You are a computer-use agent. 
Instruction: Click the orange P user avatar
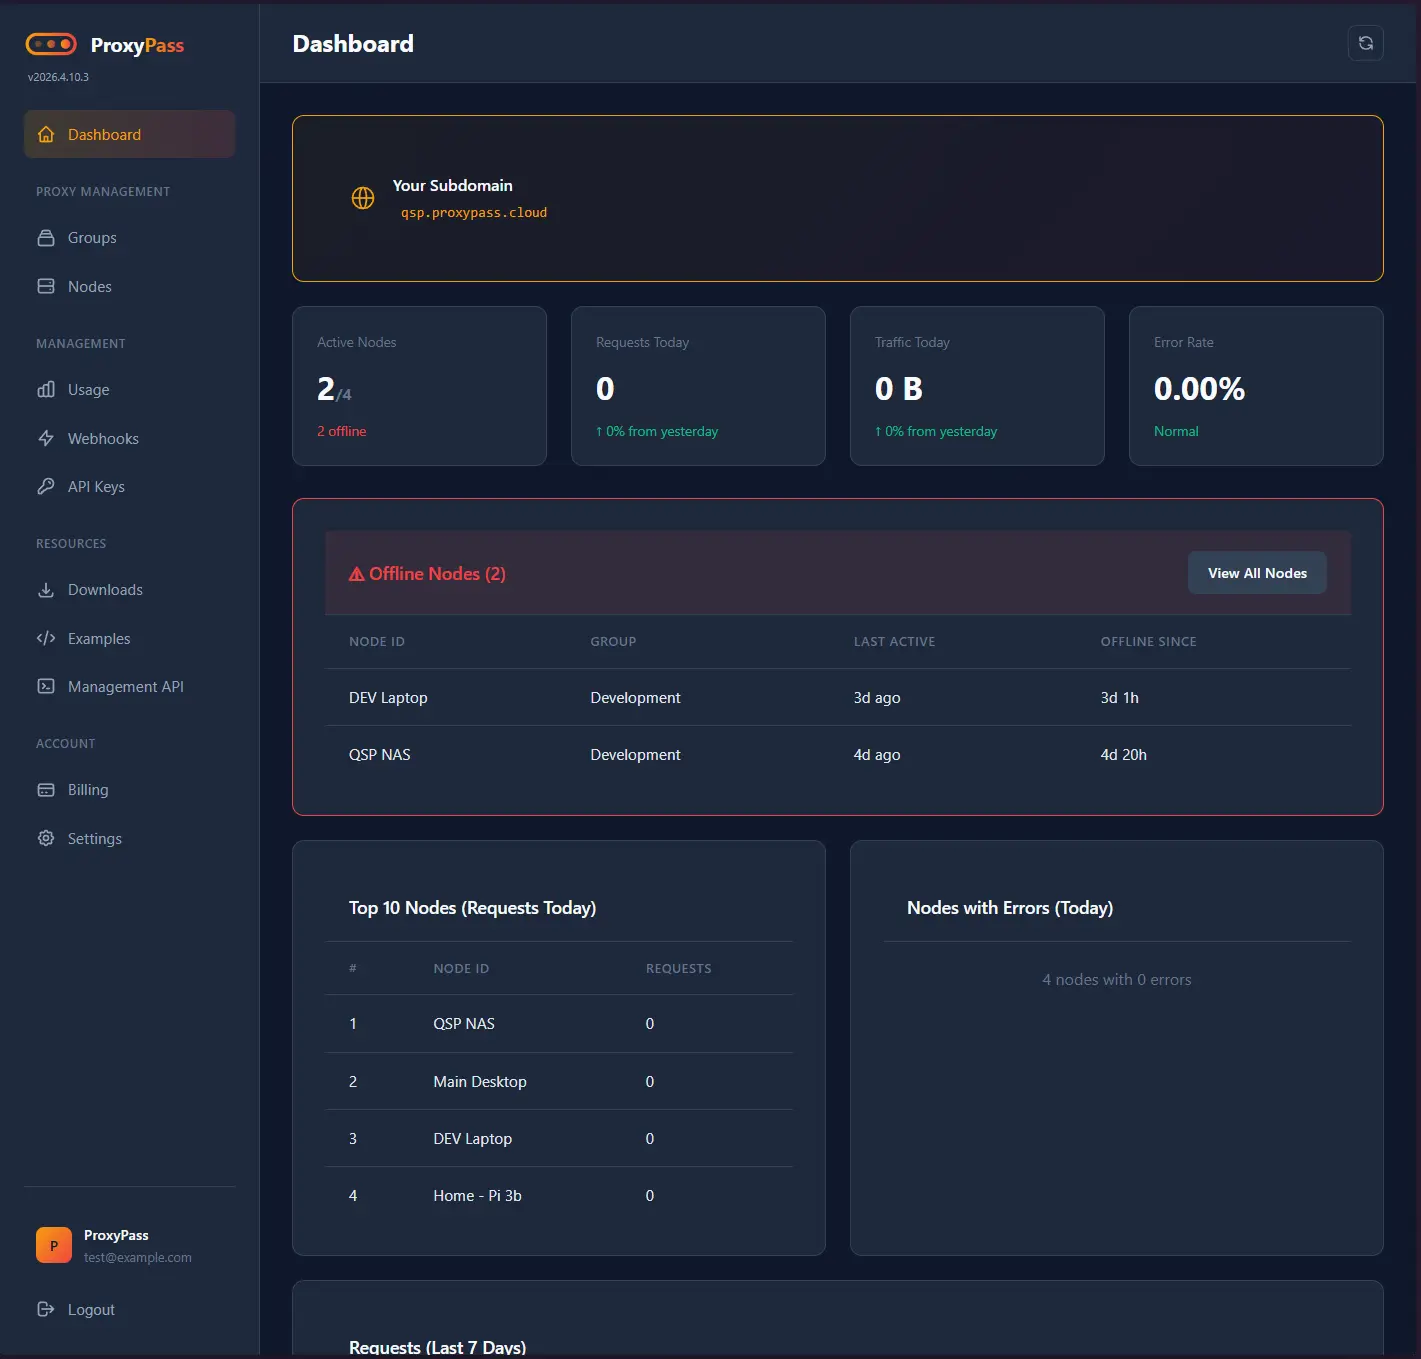point(54,1245)
